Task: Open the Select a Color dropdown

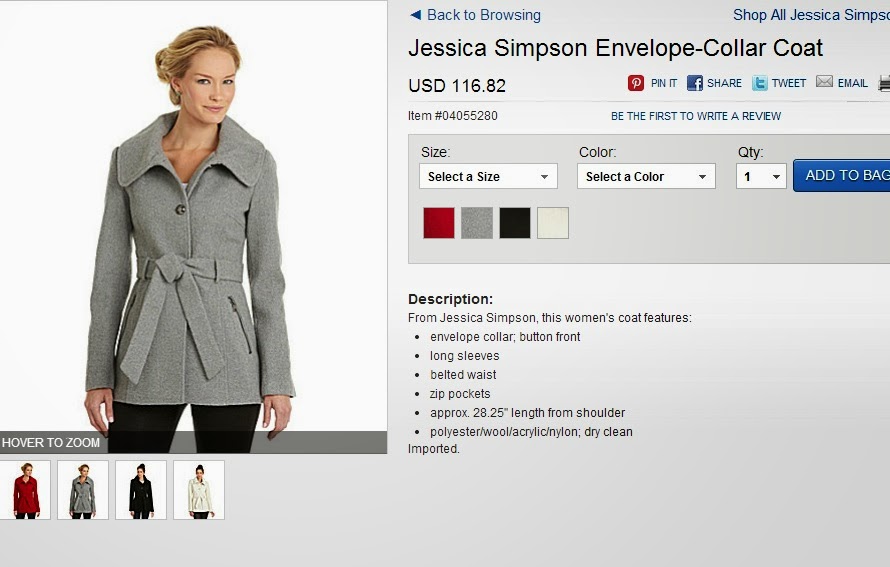Action: 646,177
